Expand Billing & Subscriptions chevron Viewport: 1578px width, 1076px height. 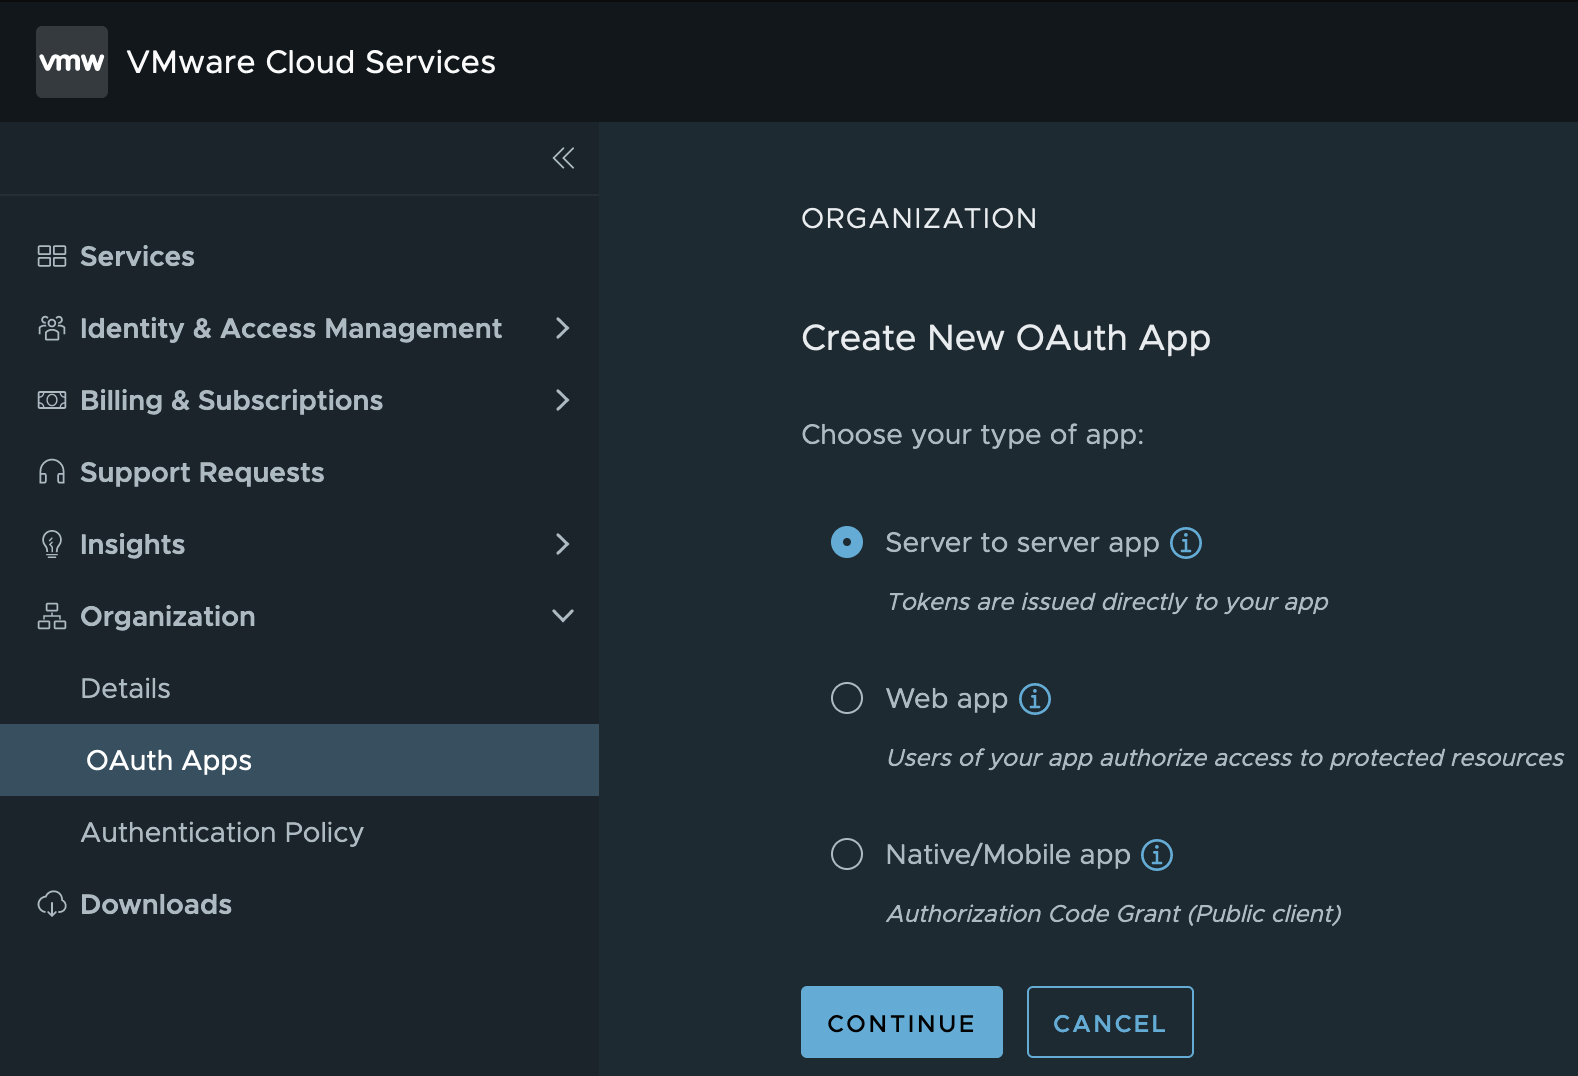(x=563, y=400)
